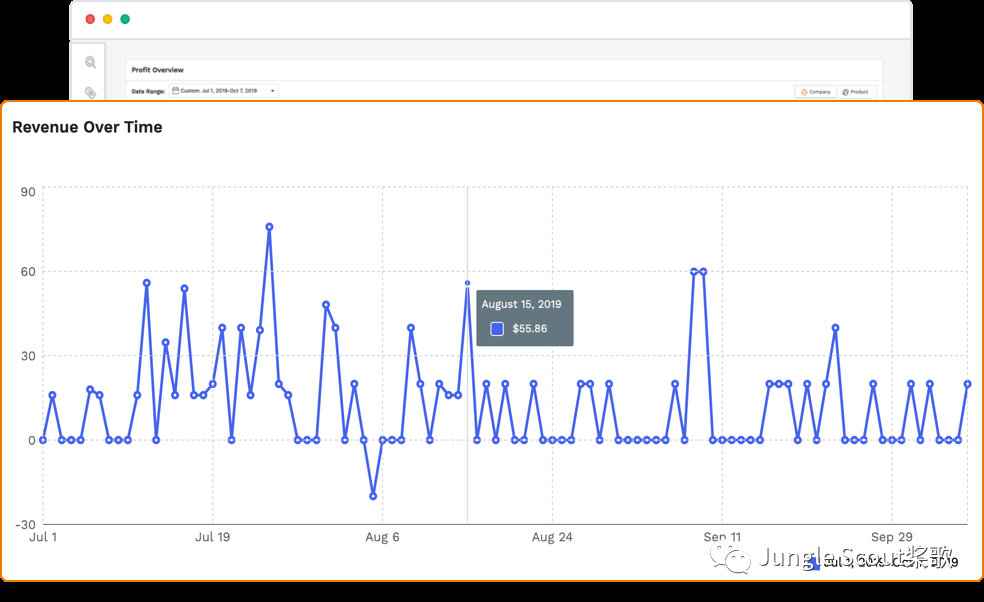Click the green window maximize button
Image resolution: width=984 pixels, height=602 pixels.
point(125,19)
